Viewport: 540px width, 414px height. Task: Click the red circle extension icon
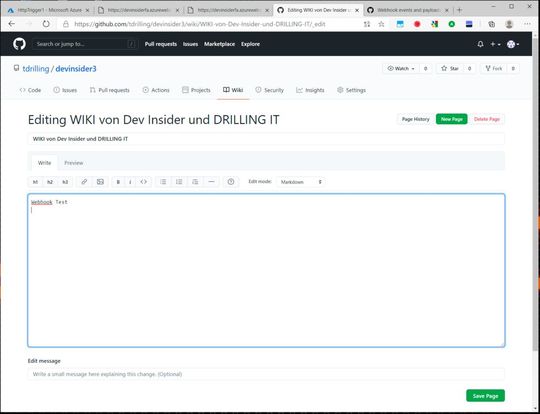pyautogui.click(x=417, y=24)
